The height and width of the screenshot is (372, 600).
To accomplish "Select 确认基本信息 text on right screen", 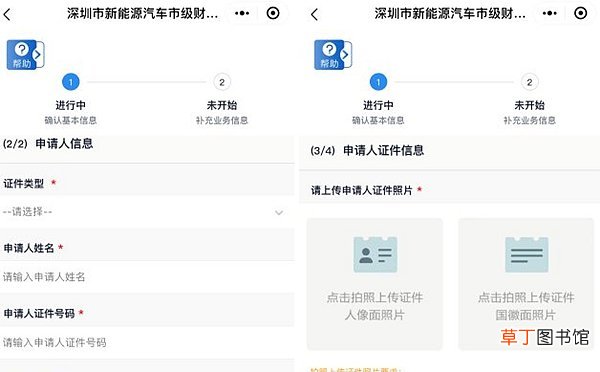I will tap(378, 120).
